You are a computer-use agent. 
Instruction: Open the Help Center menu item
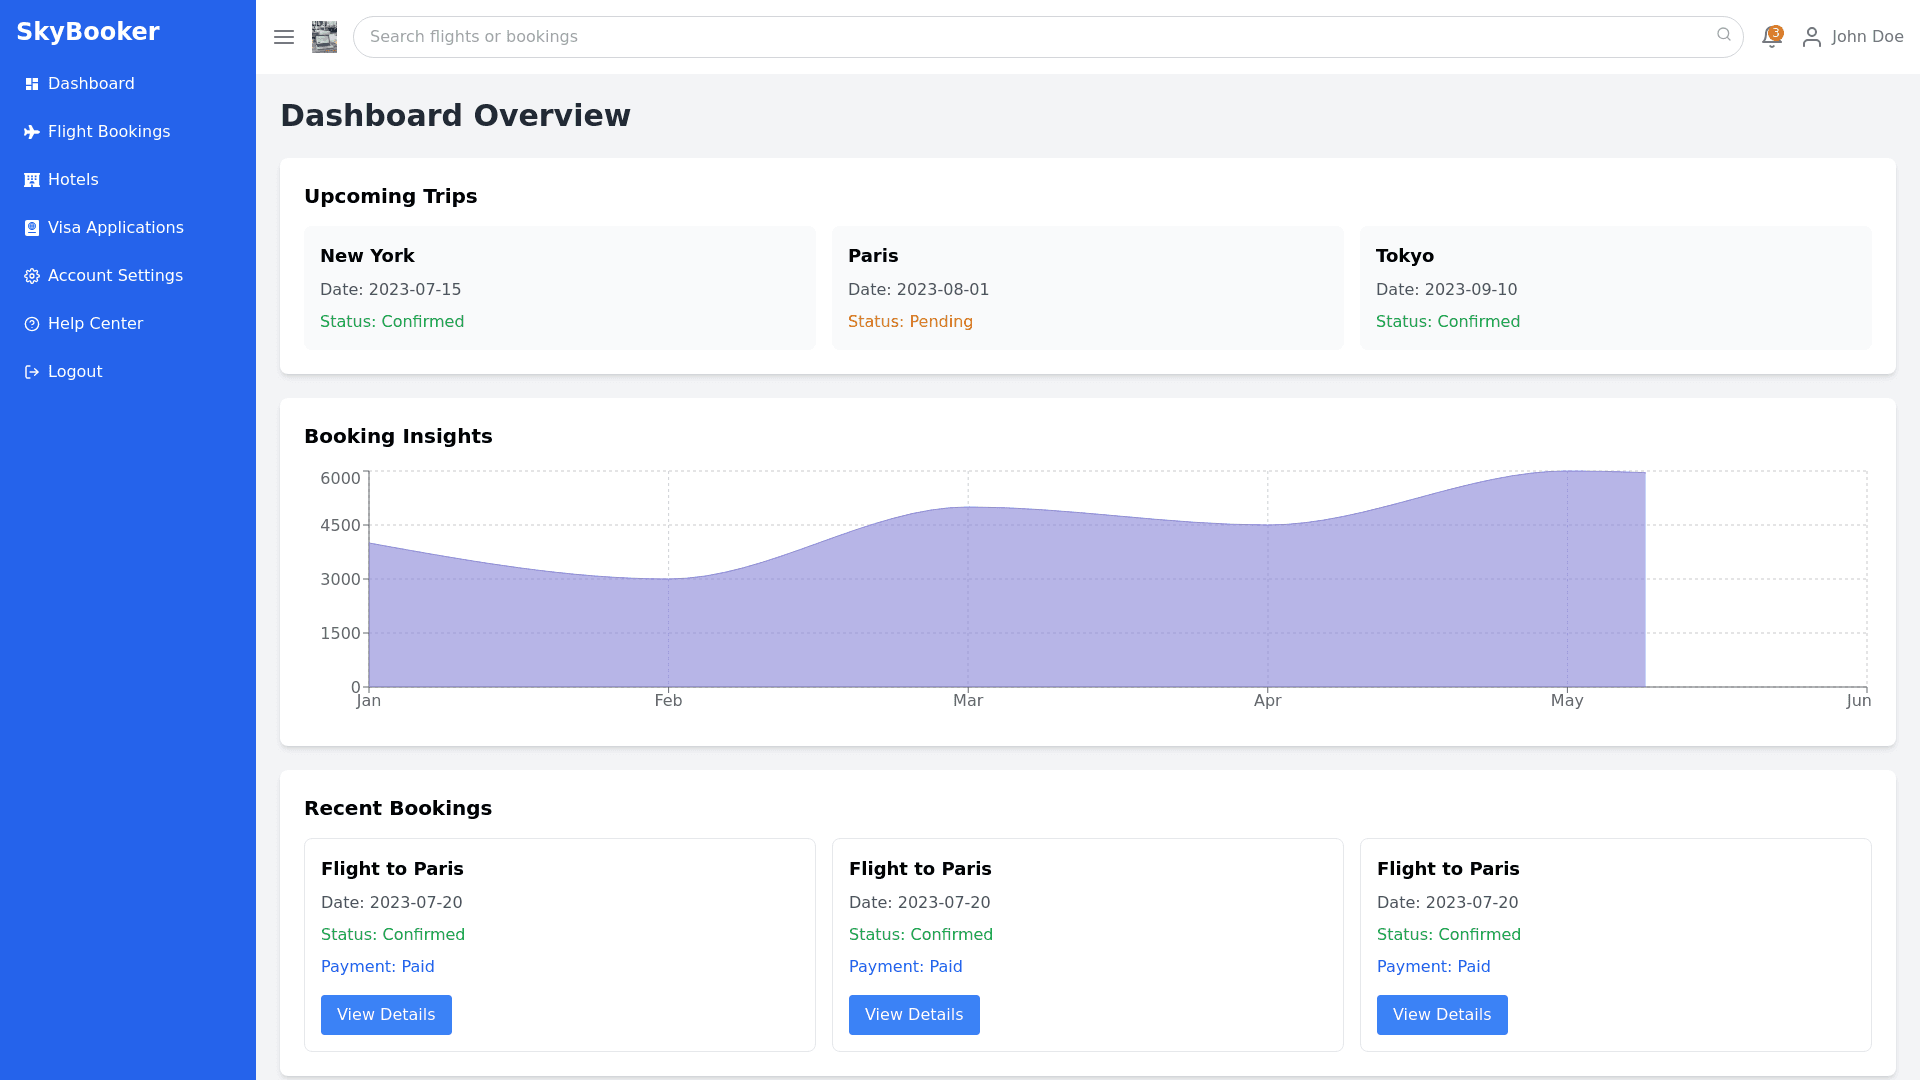(95, 324)
